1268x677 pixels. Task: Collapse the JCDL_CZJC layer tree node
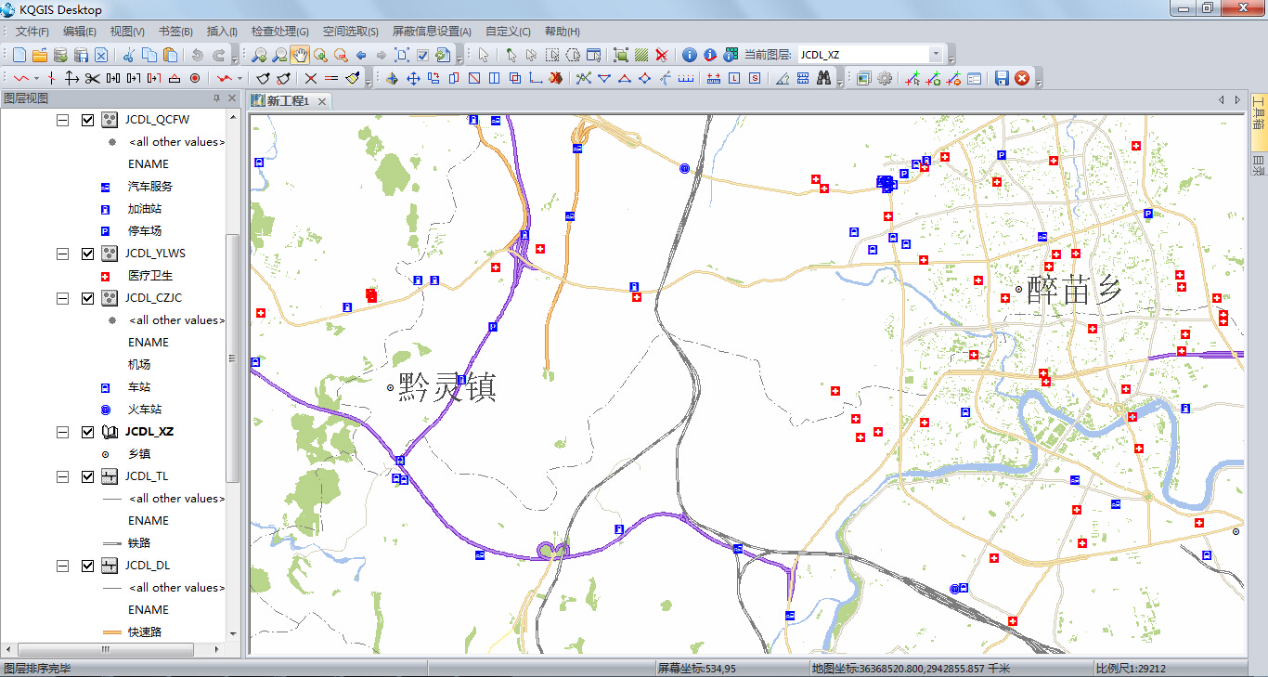click(63, 298)
